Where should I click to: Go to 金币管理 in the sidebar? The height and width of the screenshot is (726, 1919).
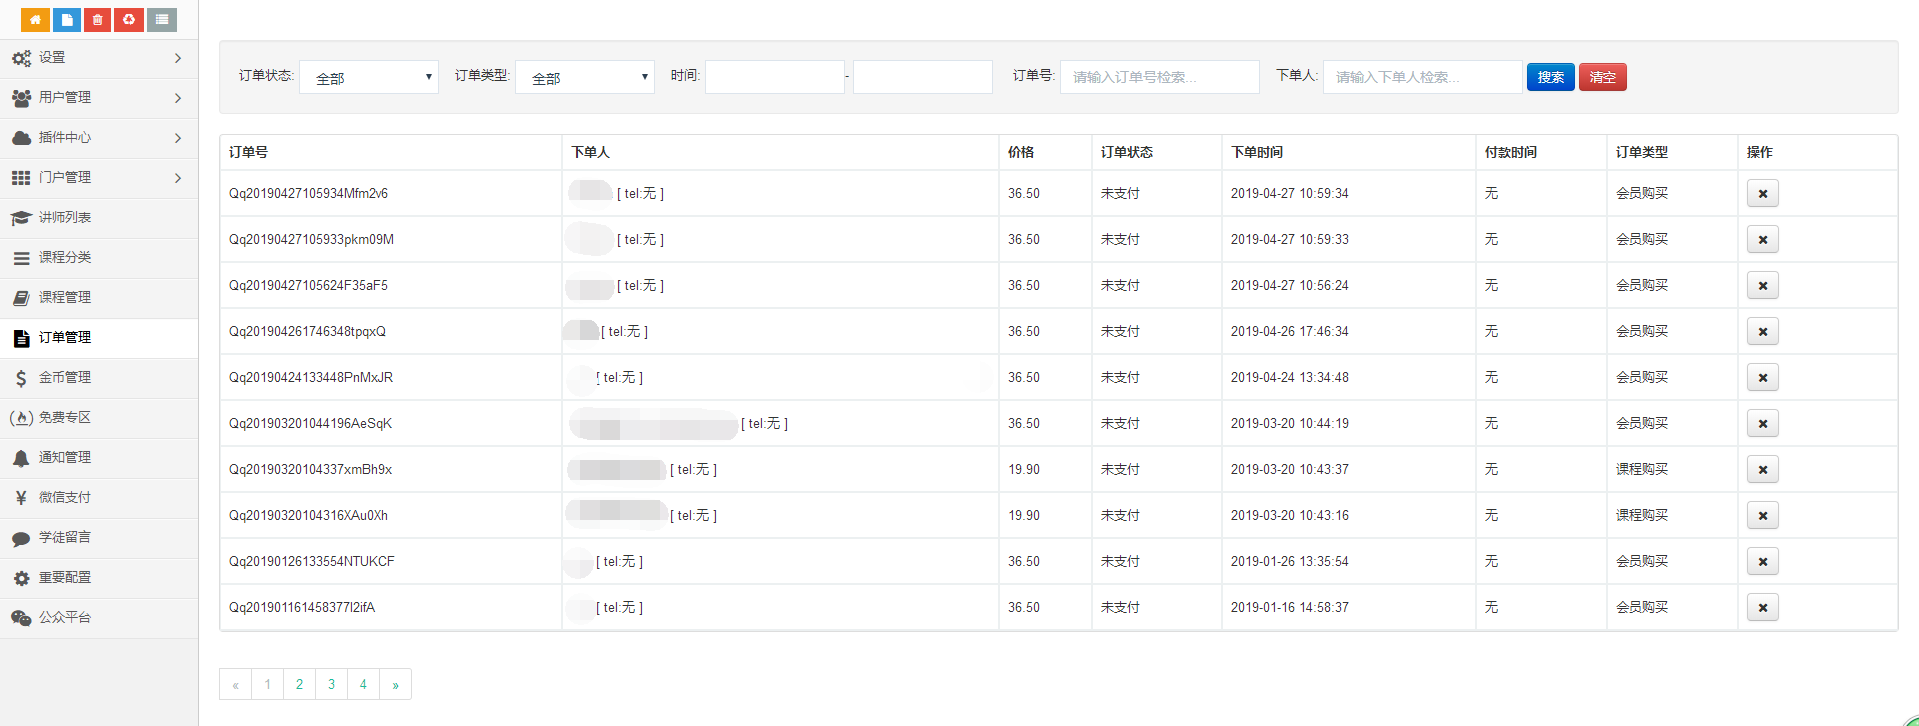click(x=66, y=378)
